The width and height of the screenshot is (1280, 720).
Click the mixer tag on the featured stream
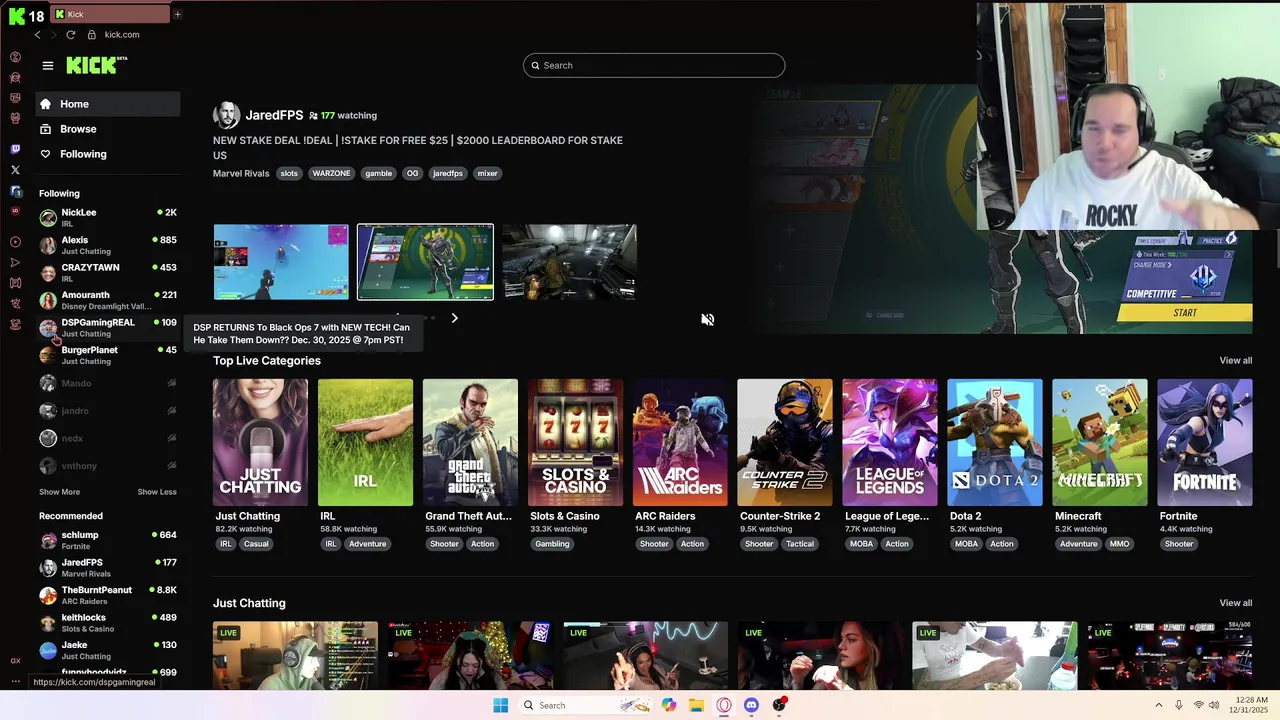[487, 173]
